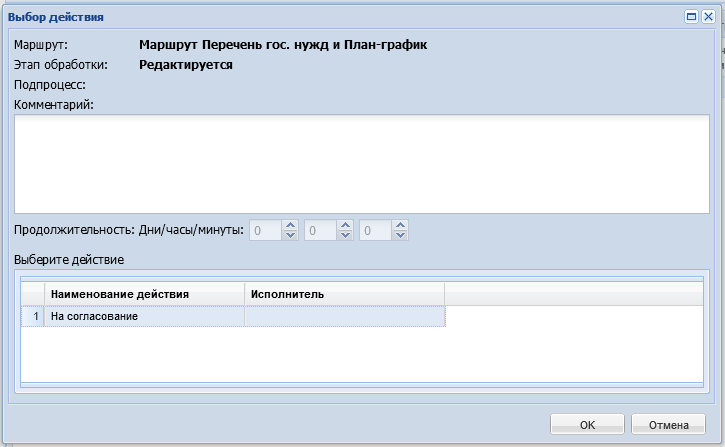Decrease days with the down arrow
This screenshot has width=725, height=447.
point(291,236)
